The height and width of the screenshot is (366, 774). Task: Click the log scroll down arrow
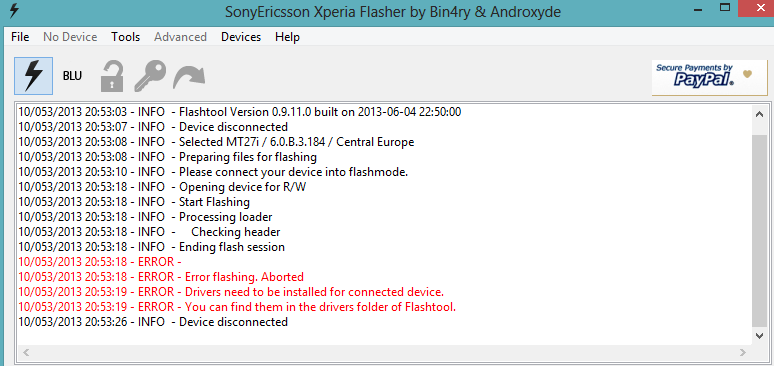coord(760,336)
